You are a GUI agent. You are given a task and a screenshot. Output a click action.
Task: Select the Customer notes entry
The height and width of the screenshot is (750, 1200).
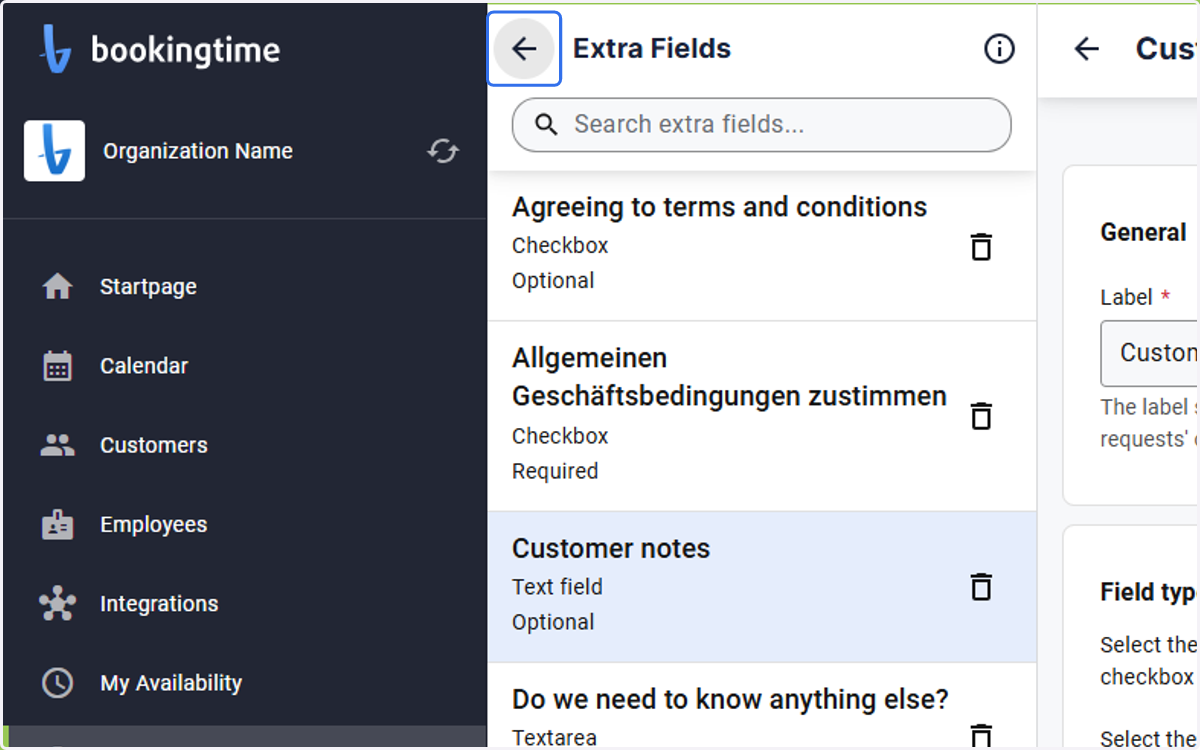(x=761, y=587)
